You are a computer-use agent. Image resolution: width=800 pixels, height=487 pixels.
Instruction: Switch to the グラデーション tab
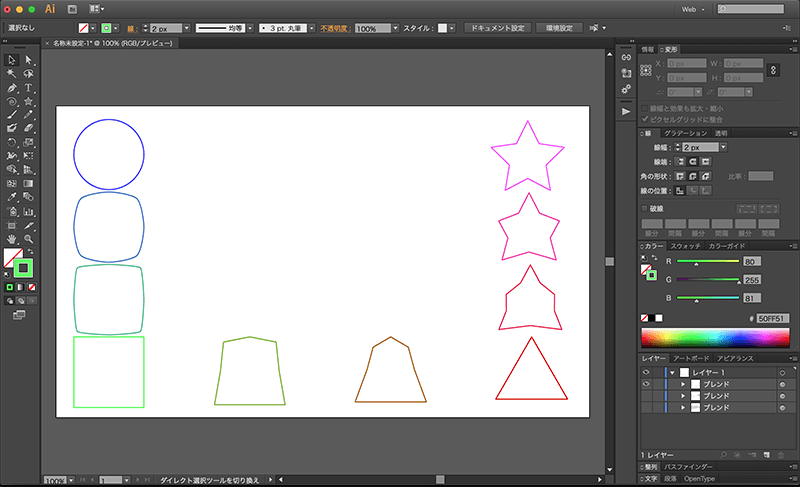coord(685,134)
